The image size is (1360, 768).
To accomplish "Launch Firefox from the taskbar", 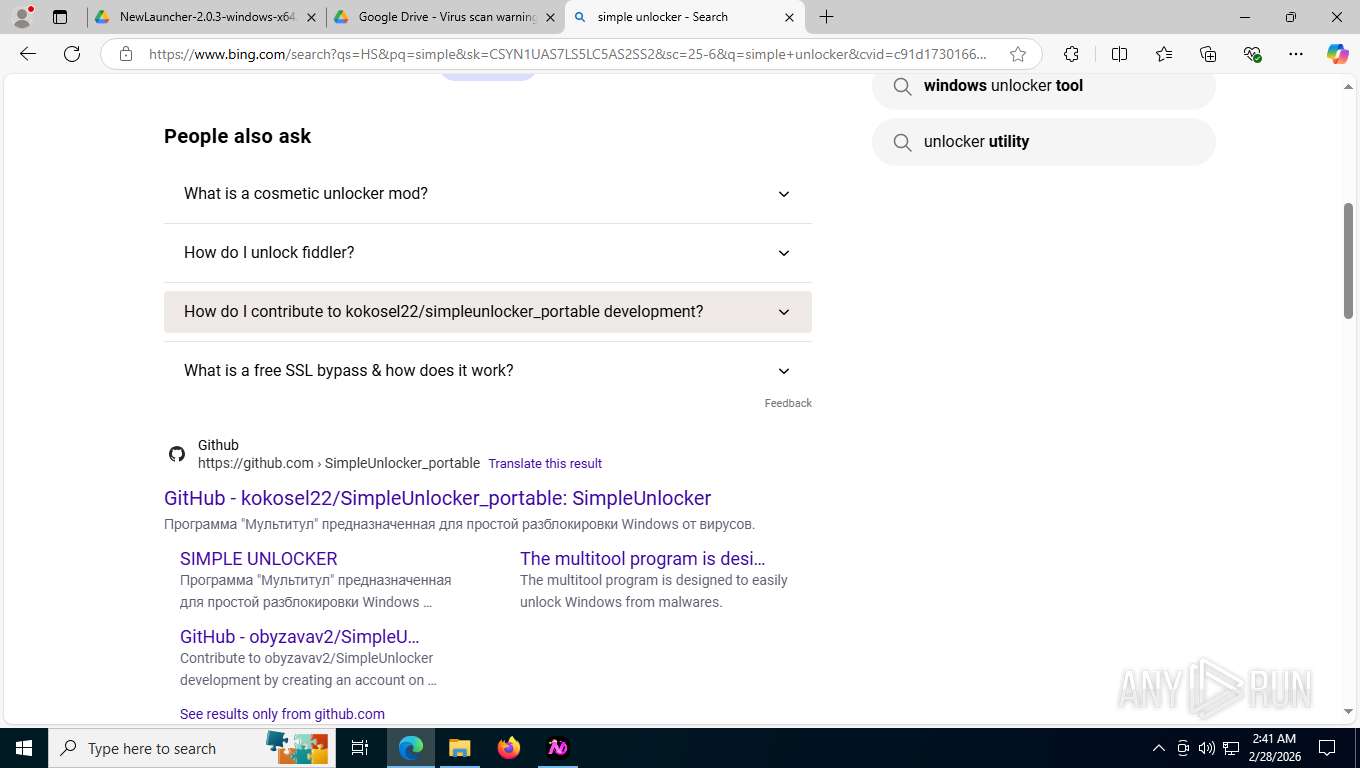I will (509, 748).
